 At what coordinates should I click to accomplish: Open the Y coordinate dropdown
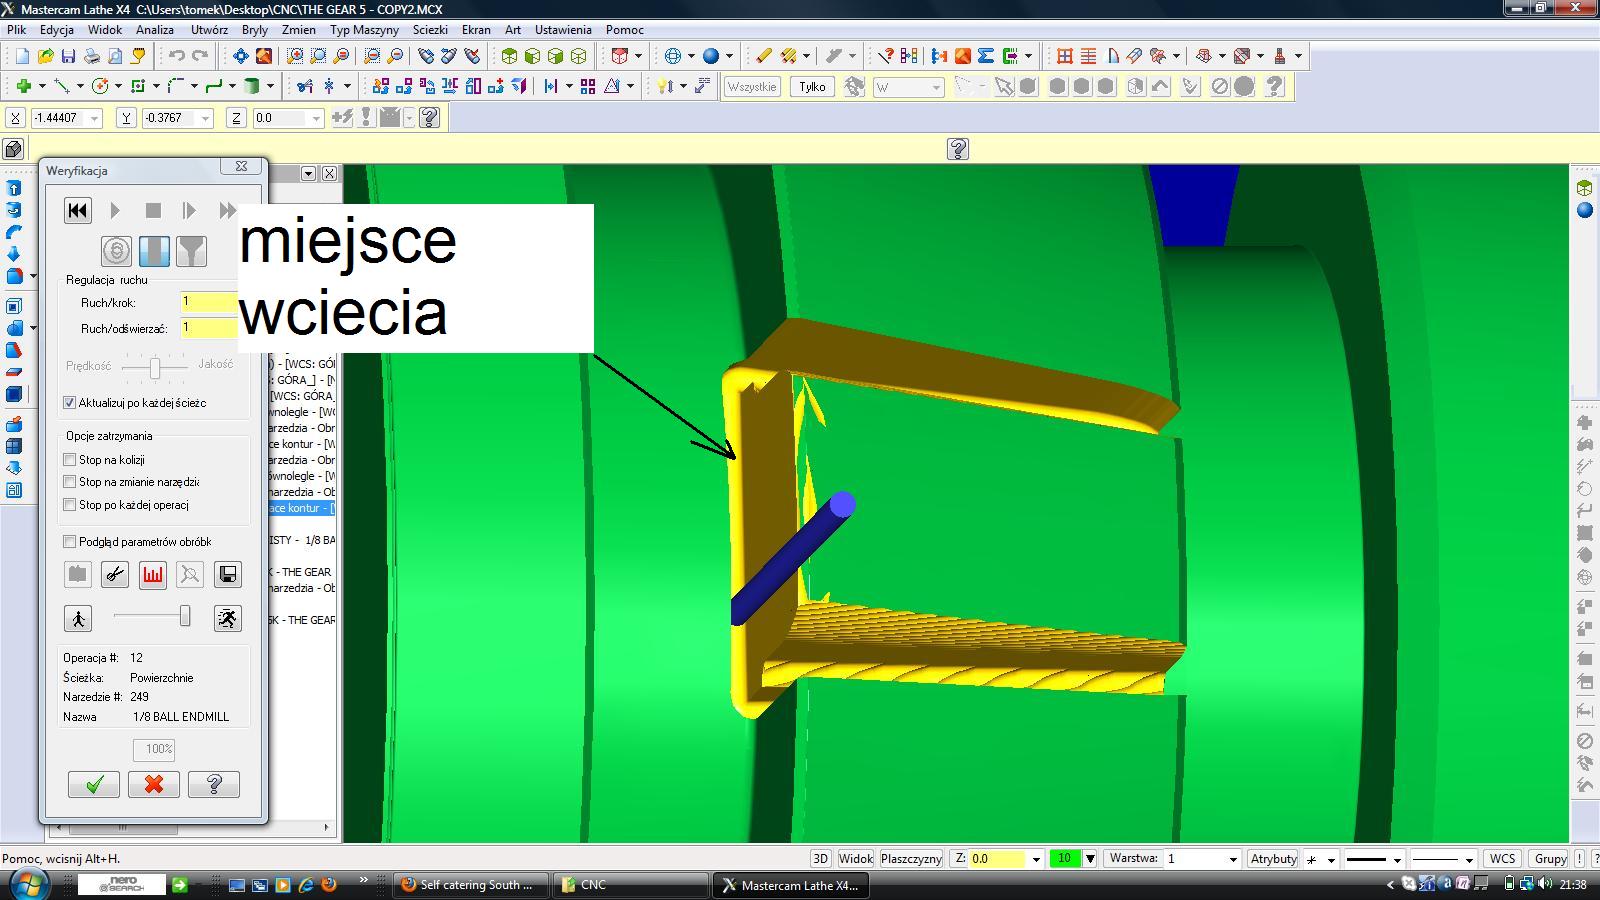(x=205, y=118)
